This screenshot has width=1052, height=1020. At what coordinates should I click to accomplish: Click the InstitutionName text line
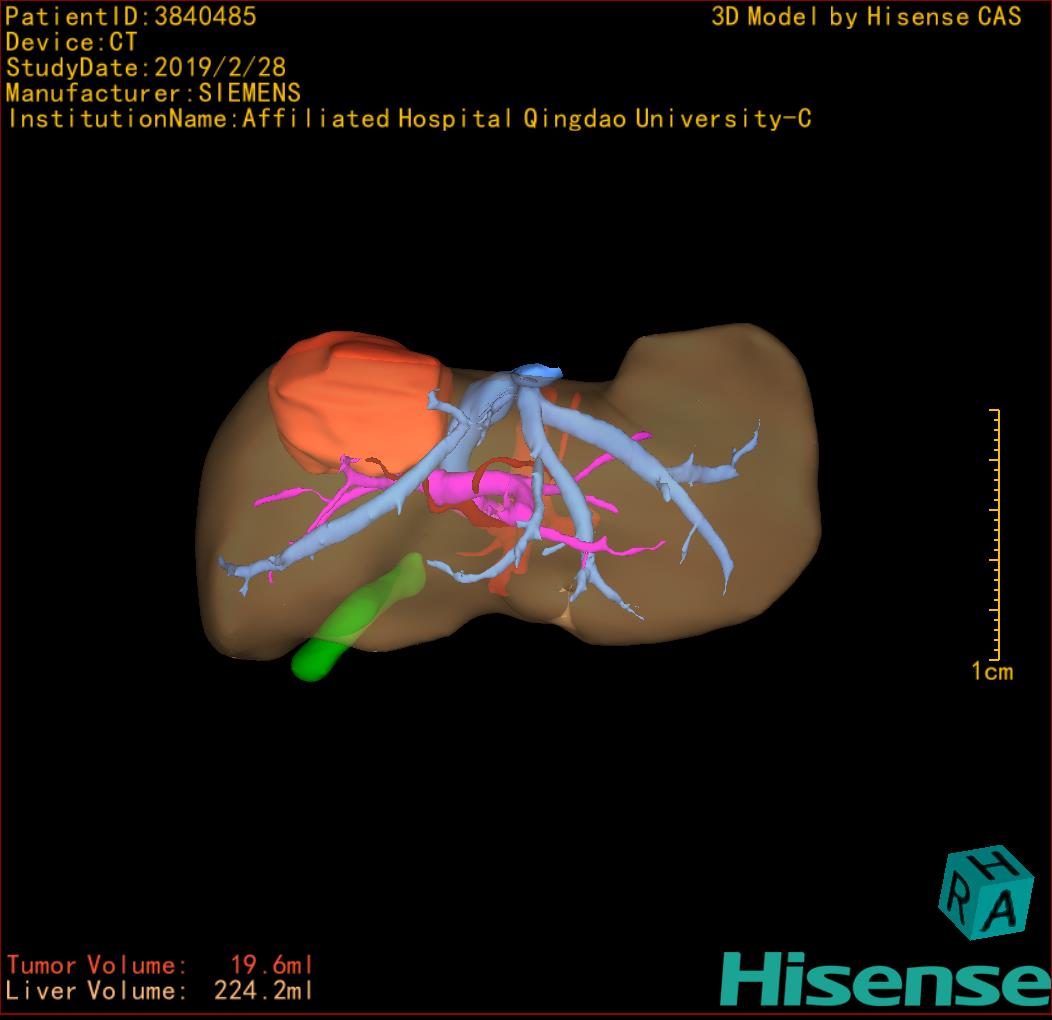coord(409,119)
